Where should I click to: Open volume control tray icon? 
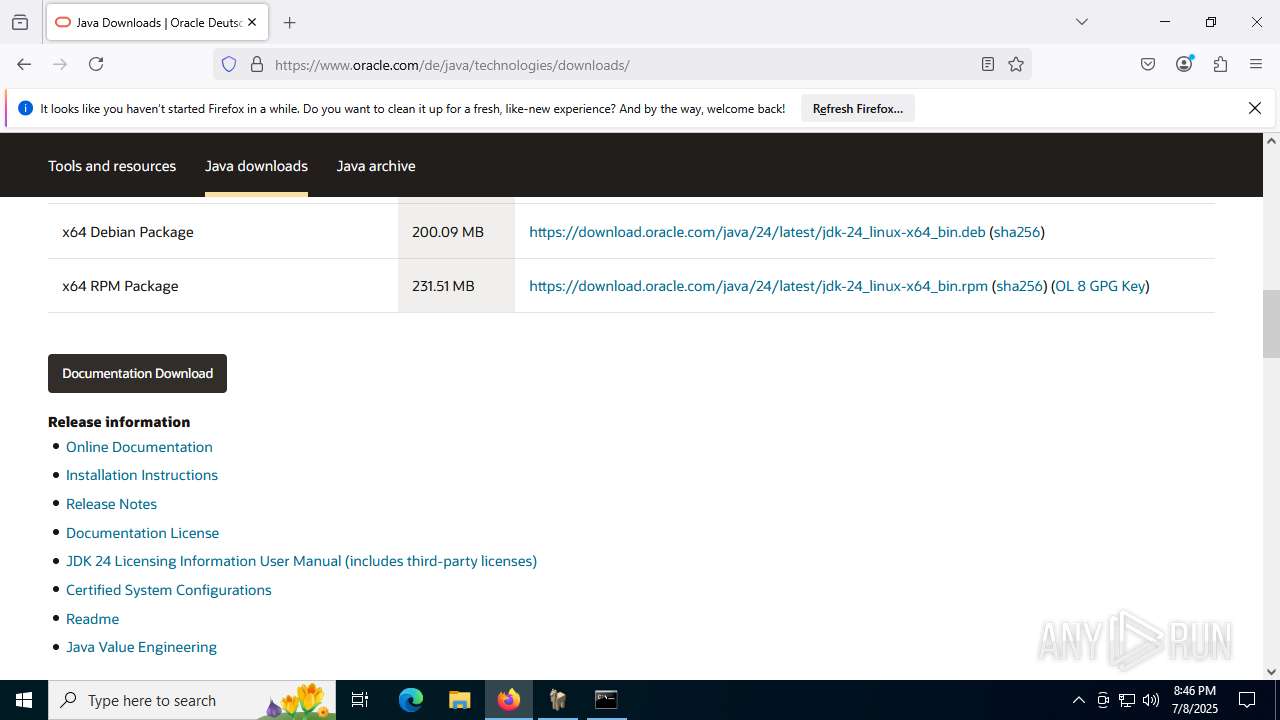(1151, 700)
